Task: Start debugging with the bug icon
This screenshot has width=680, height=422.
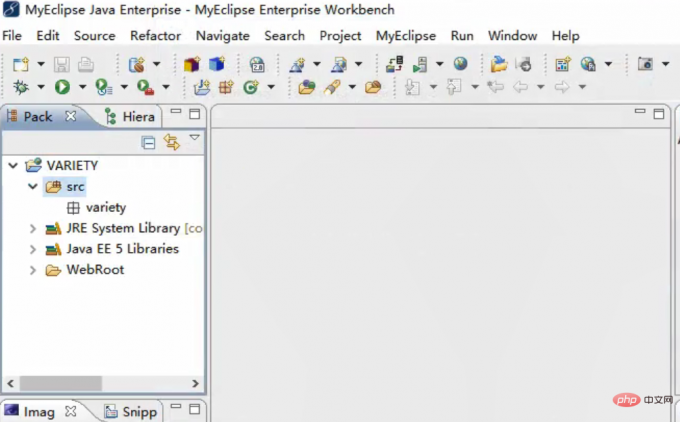Action: coord(20,87)
